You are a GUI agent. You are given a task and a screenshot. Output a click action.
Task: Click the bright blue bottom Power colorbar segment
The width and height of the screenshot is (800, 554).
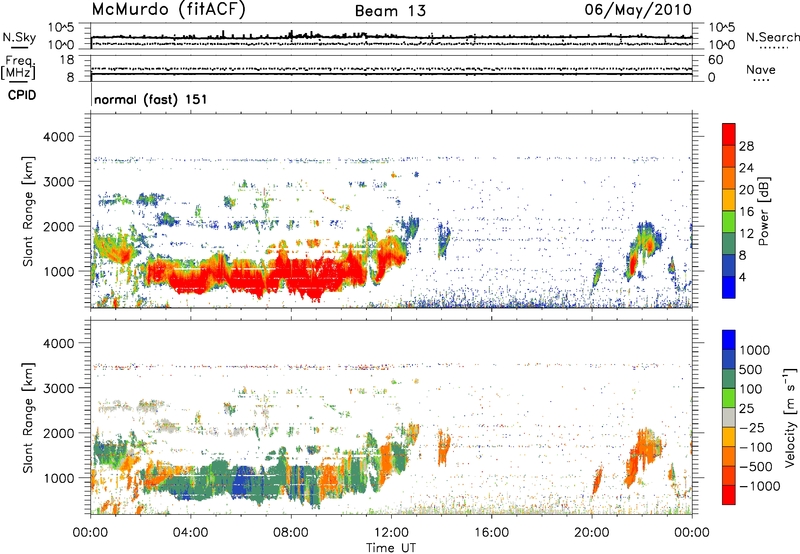729,287
